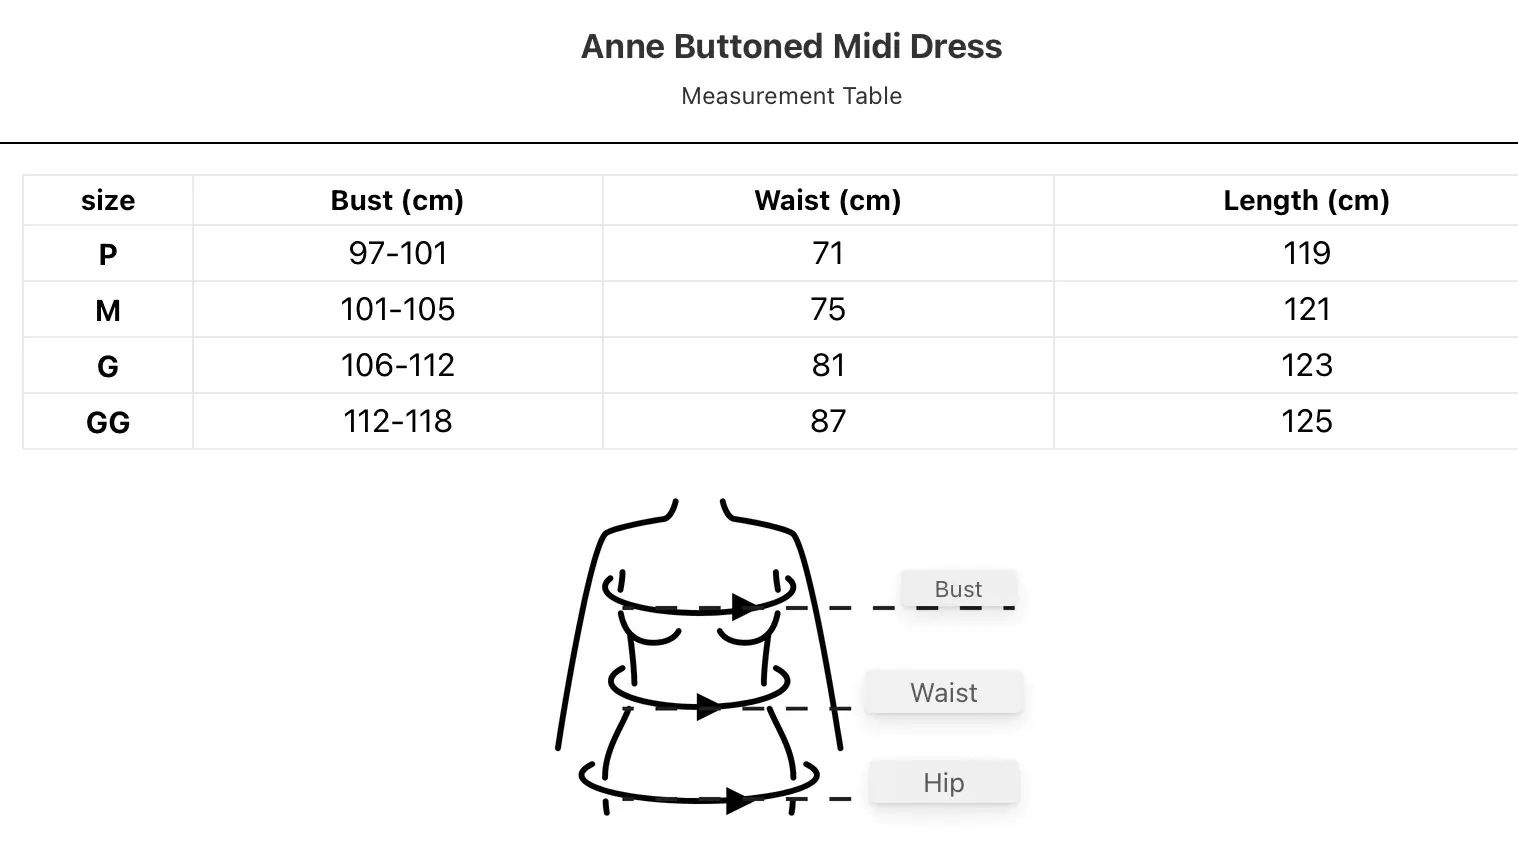Click the 97-101 bust measurement cell
The width and height of the screenshot is (1518, 864).
pyautogui.click(x=397, y=253)
